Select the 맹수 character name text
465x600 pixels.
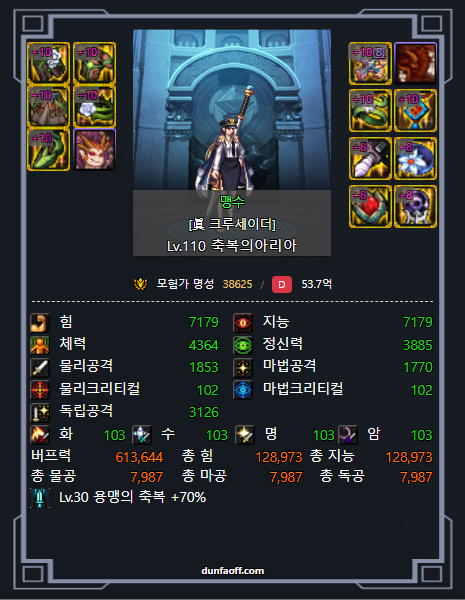[232, 201]
